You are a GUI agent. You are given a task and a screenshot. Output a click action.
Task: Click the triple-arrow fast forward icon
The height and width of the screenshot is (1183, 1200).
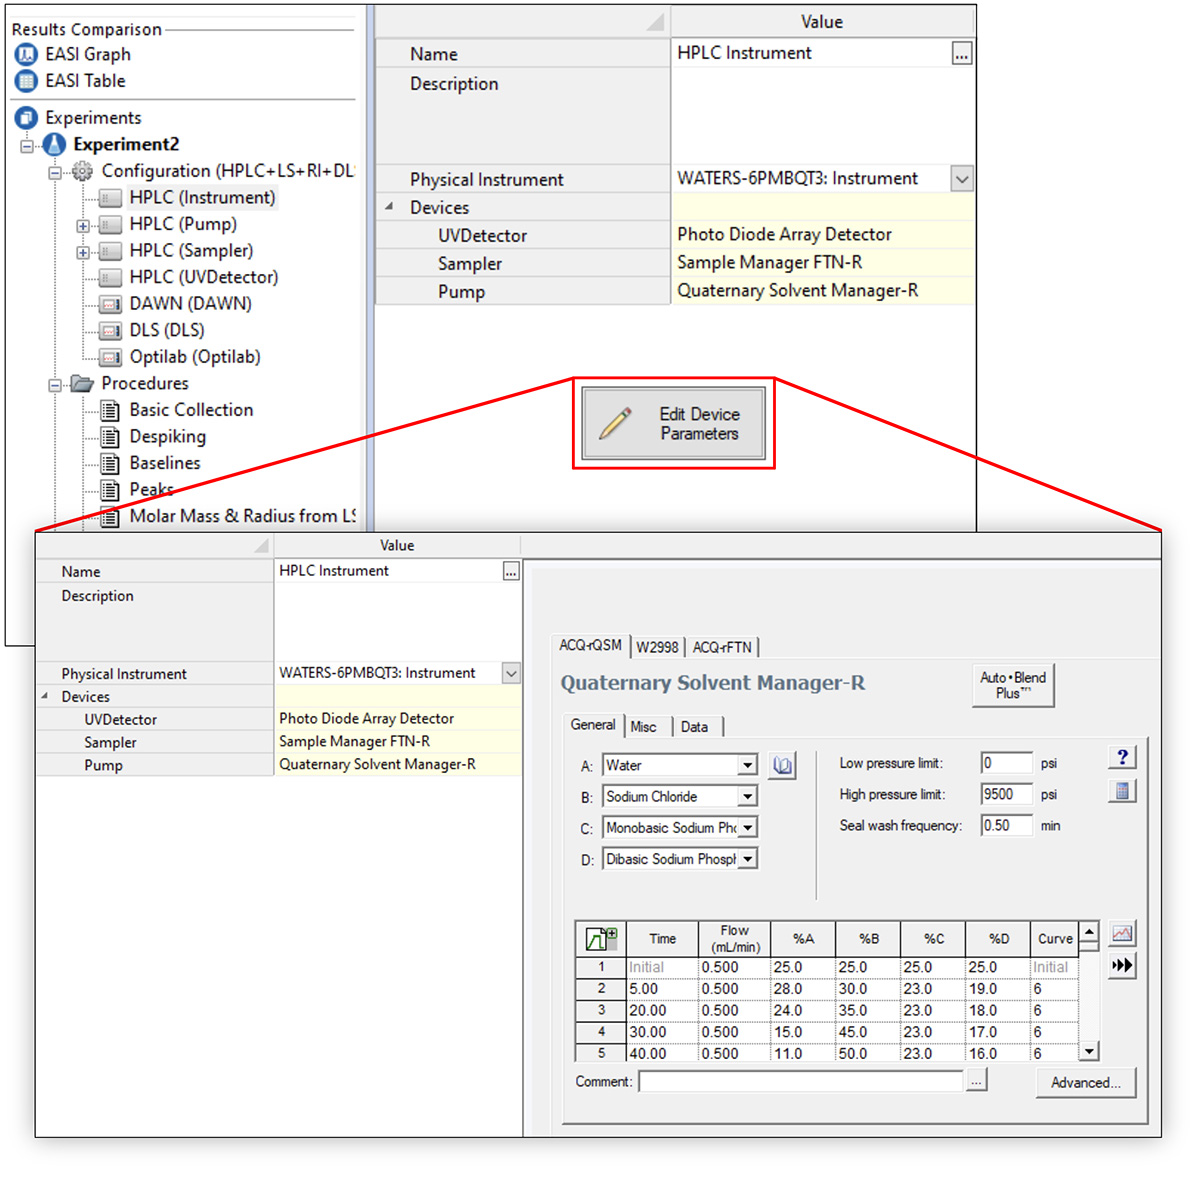pos(1122,965)
